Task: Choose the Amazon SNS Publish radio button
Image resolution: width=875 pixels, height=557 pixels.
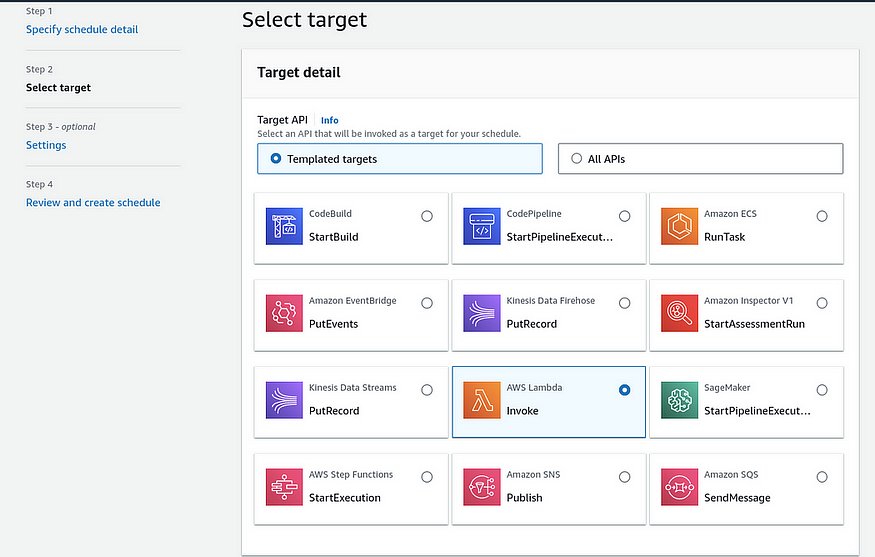Action: click(624, 477)
